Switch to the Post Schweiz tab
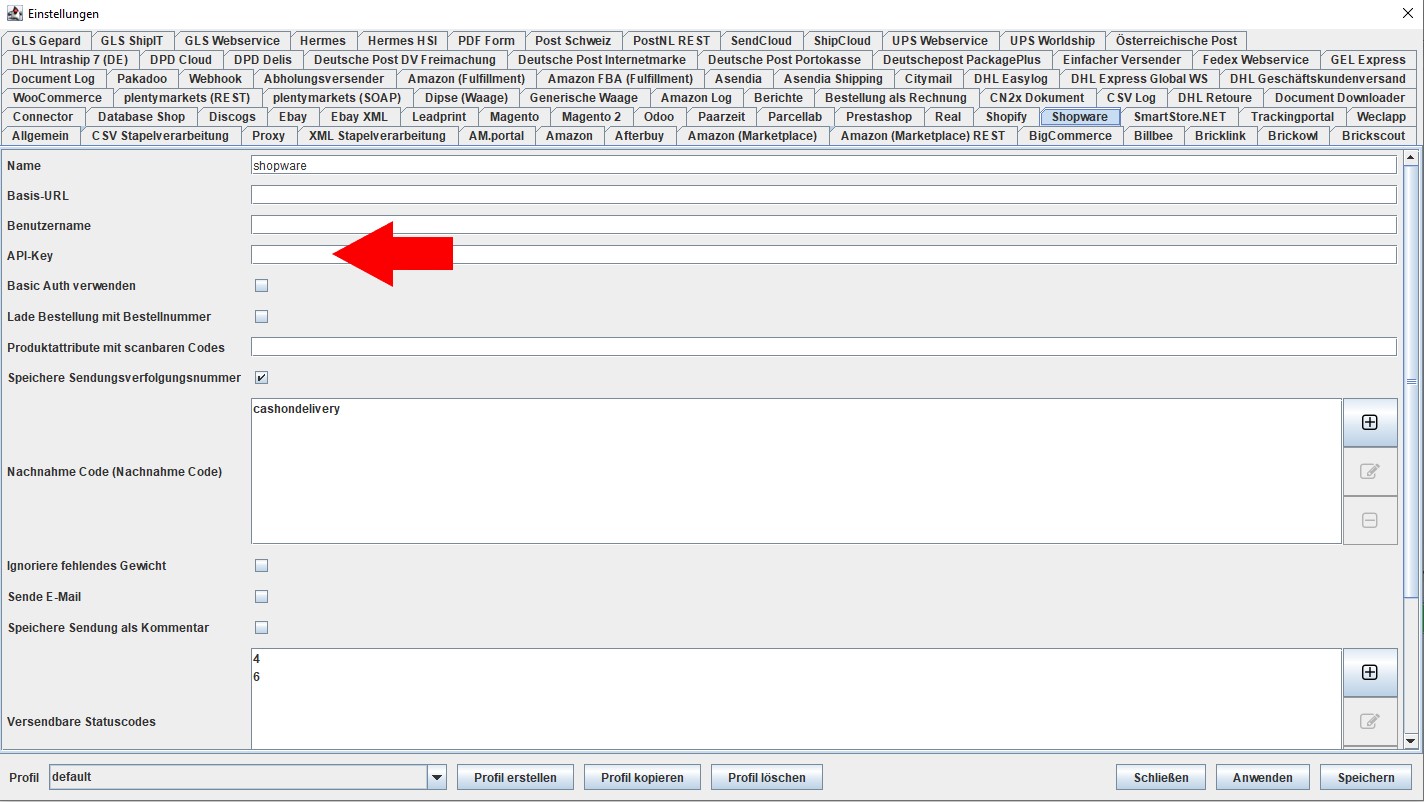The image size is (1424, 802). (573, 41)
